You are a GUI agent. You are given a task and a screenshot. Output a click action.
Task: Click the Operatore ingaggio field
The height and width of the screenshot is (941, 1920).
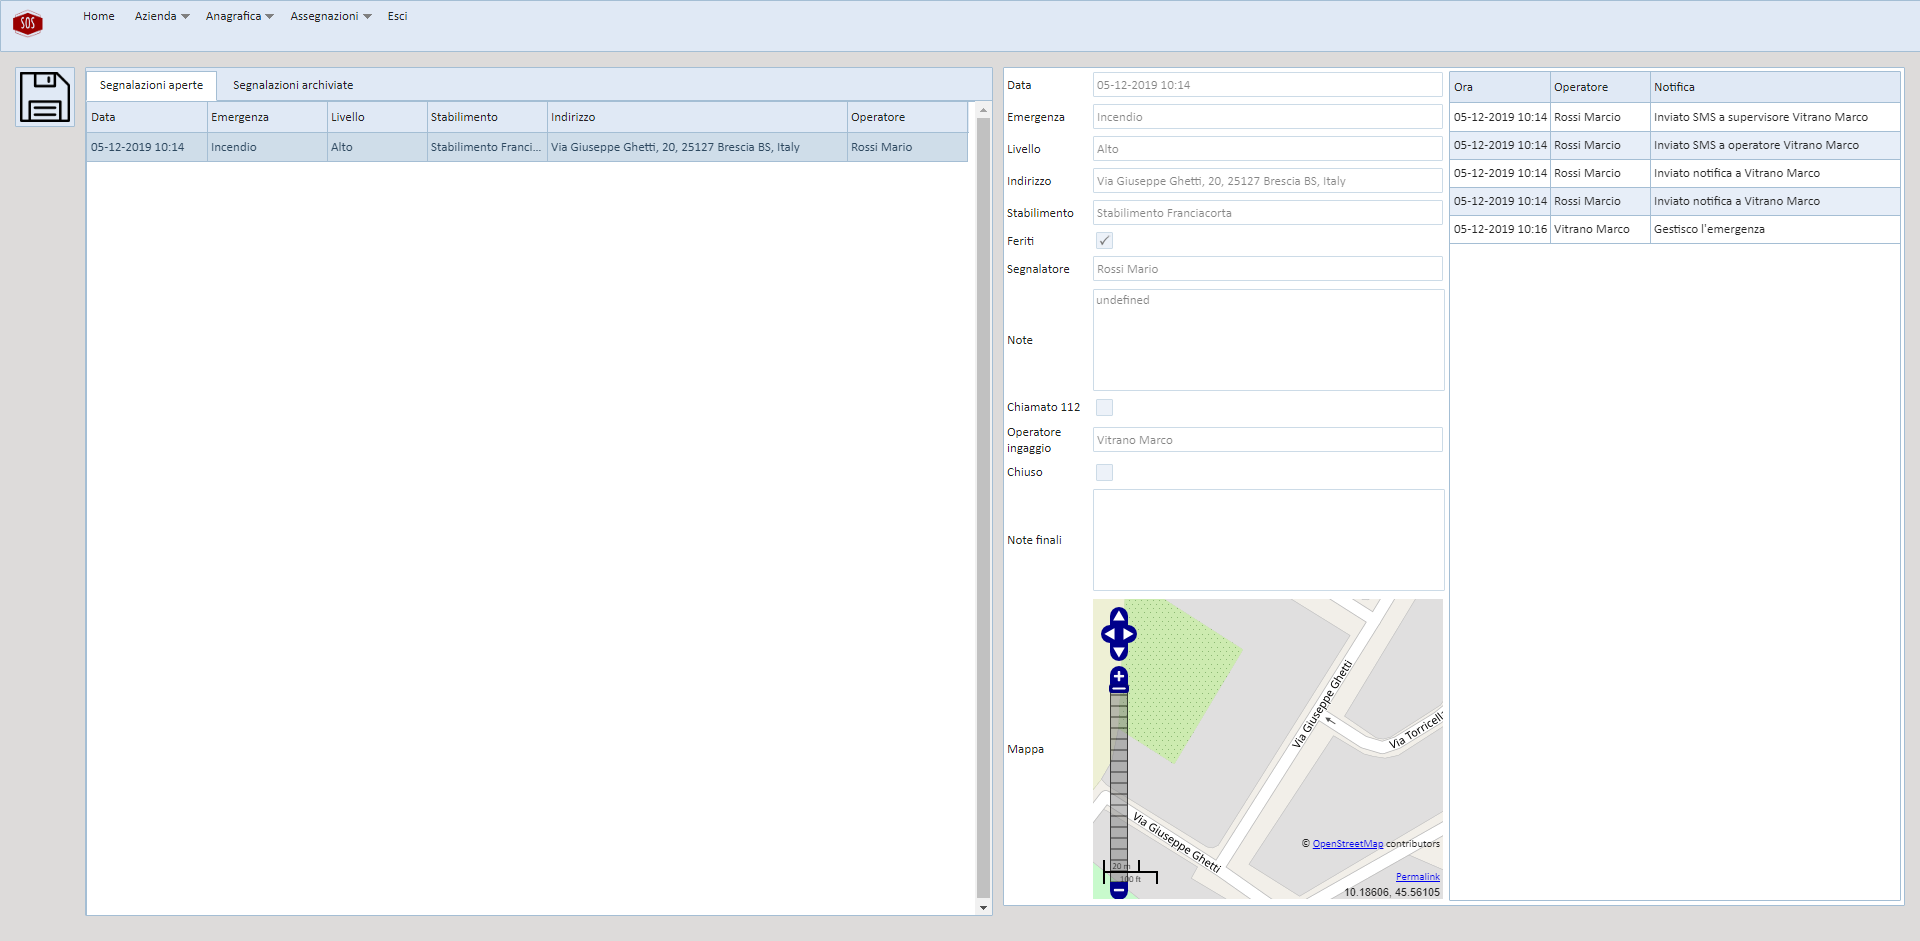(x=1267, y=440)
